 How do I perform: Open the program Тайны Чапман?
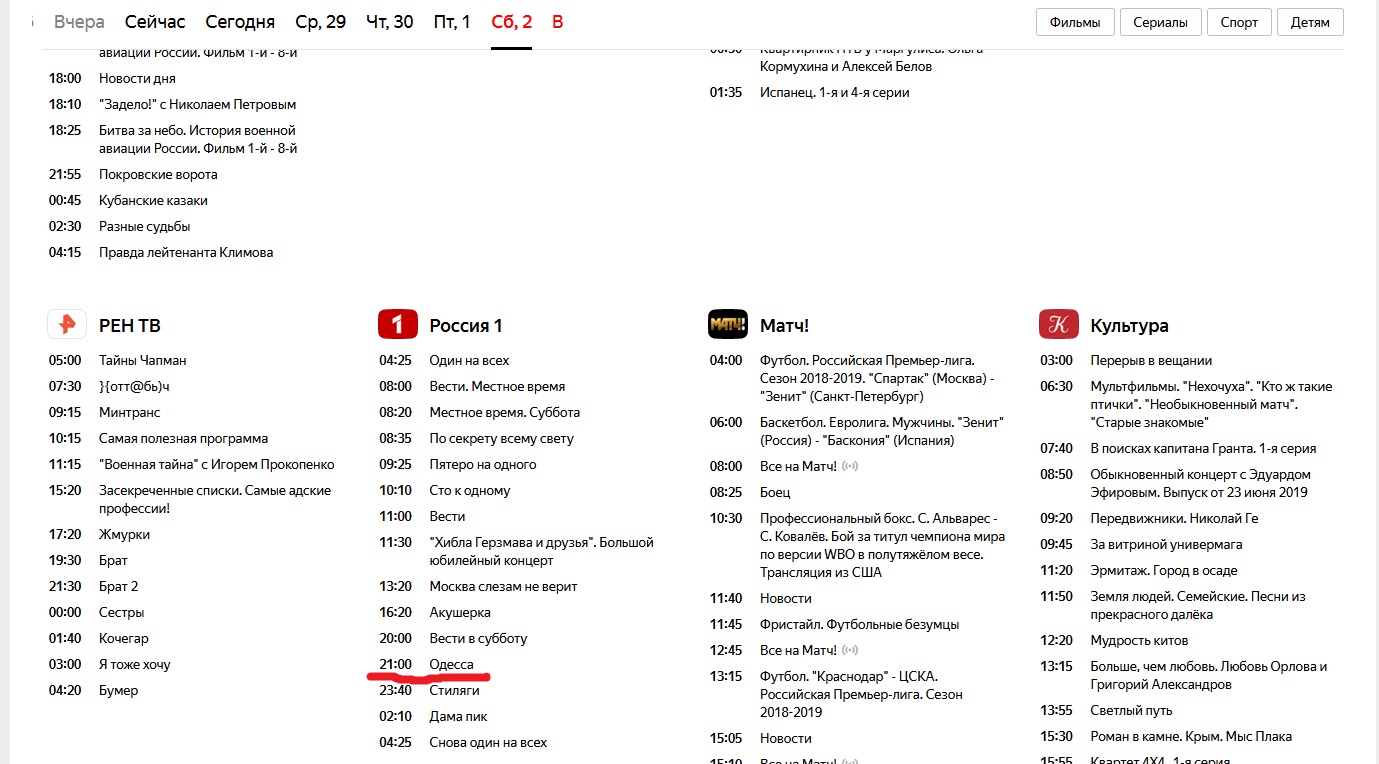(143, 360)
